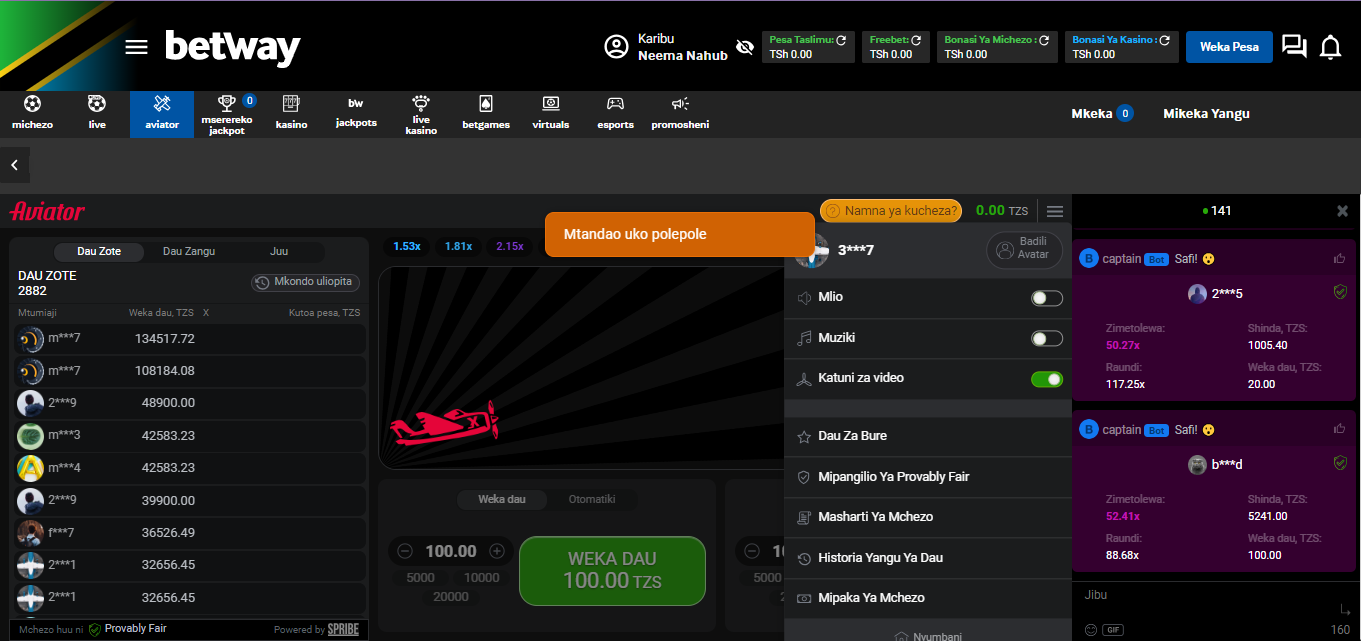
Task: Click green WEKA DAU 100.00 TZS button
Action: tap(612, 571)
